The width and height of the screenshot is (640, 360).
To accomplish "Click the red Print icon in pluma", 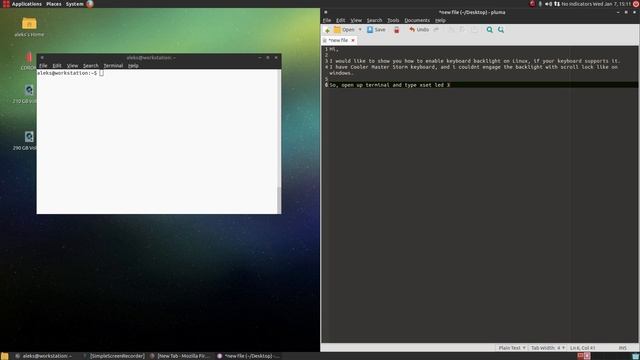I will pos(396,30).
